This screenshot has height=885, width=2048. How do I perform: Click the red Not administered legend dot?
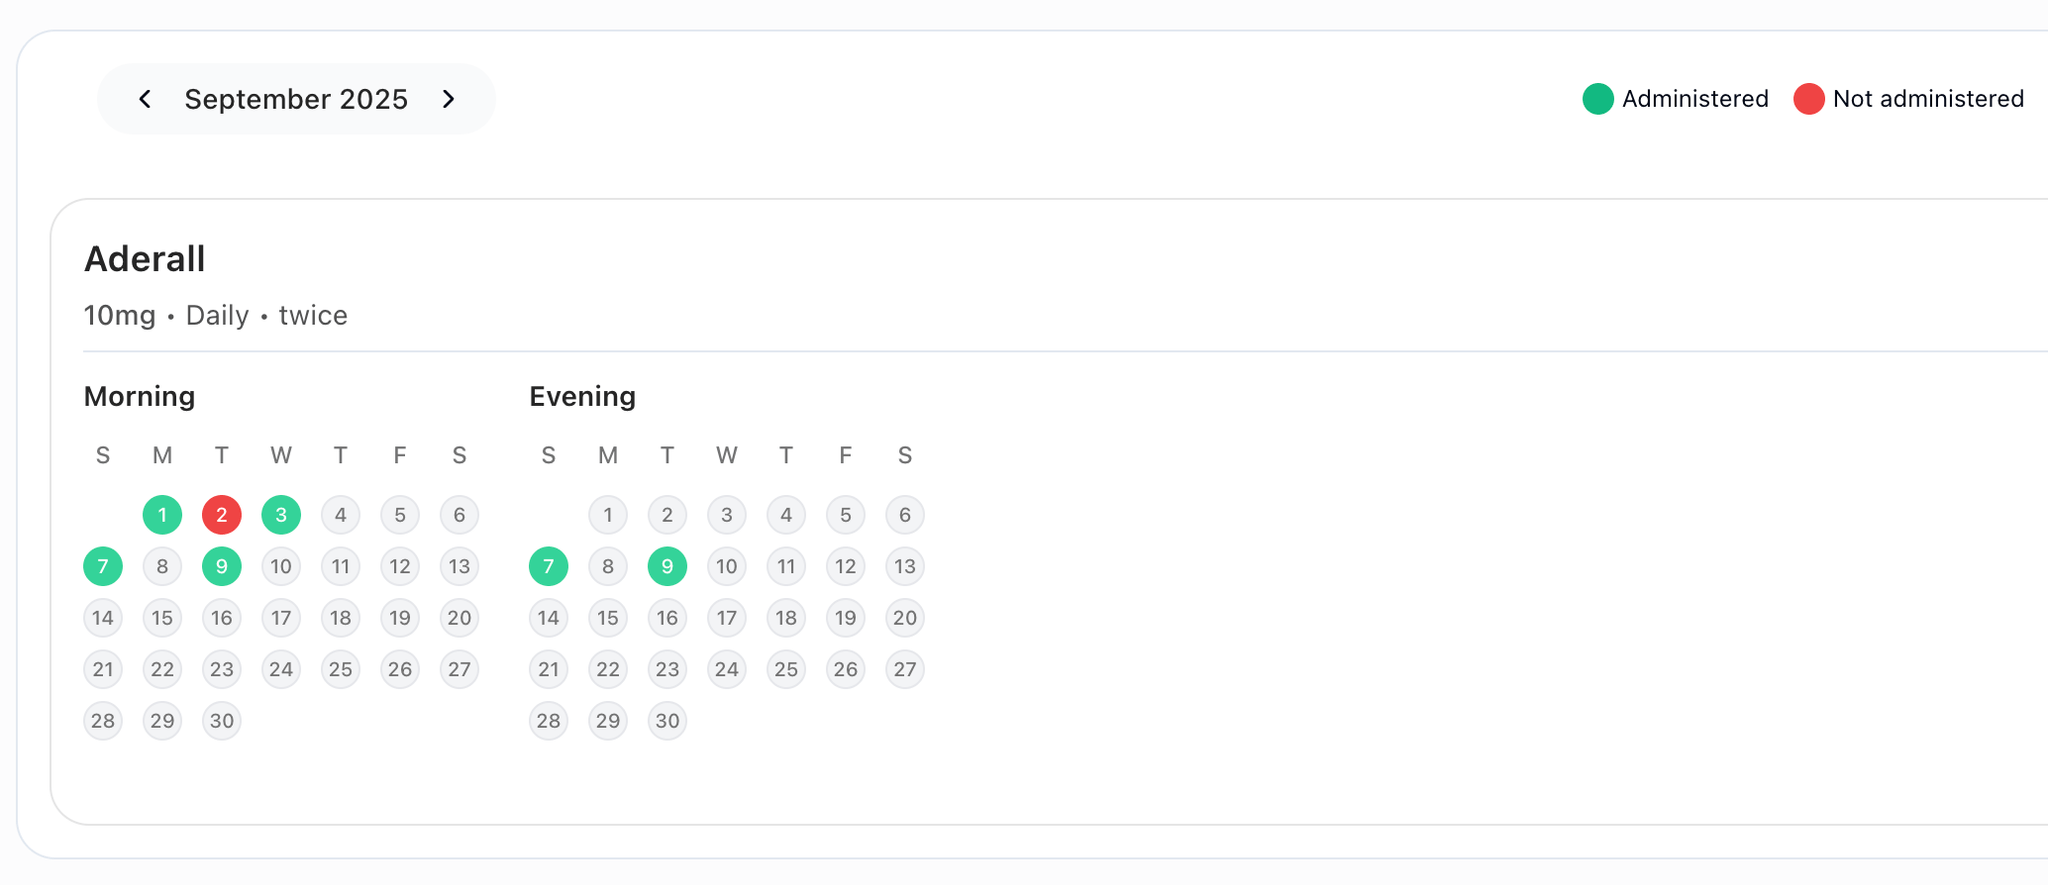click(x=1809, y=99)
